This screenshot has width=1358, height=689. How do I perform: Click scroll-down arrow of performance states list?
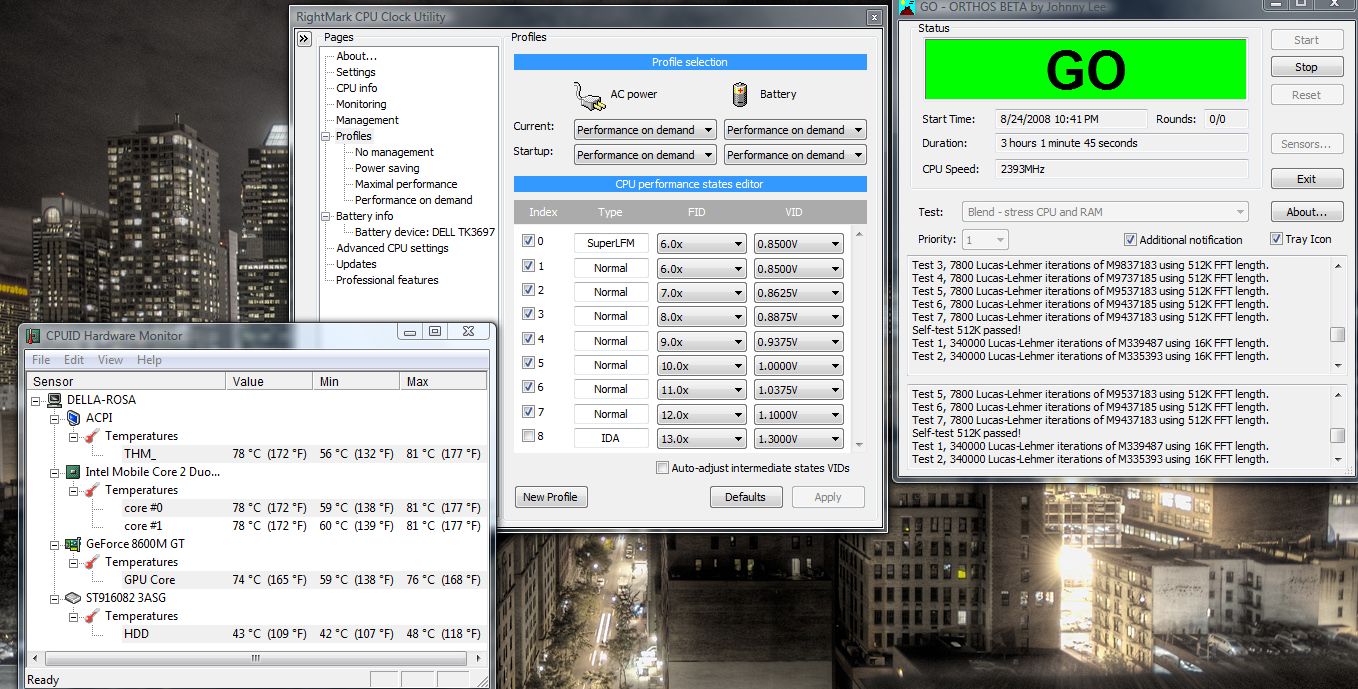[x=858, y=444]
